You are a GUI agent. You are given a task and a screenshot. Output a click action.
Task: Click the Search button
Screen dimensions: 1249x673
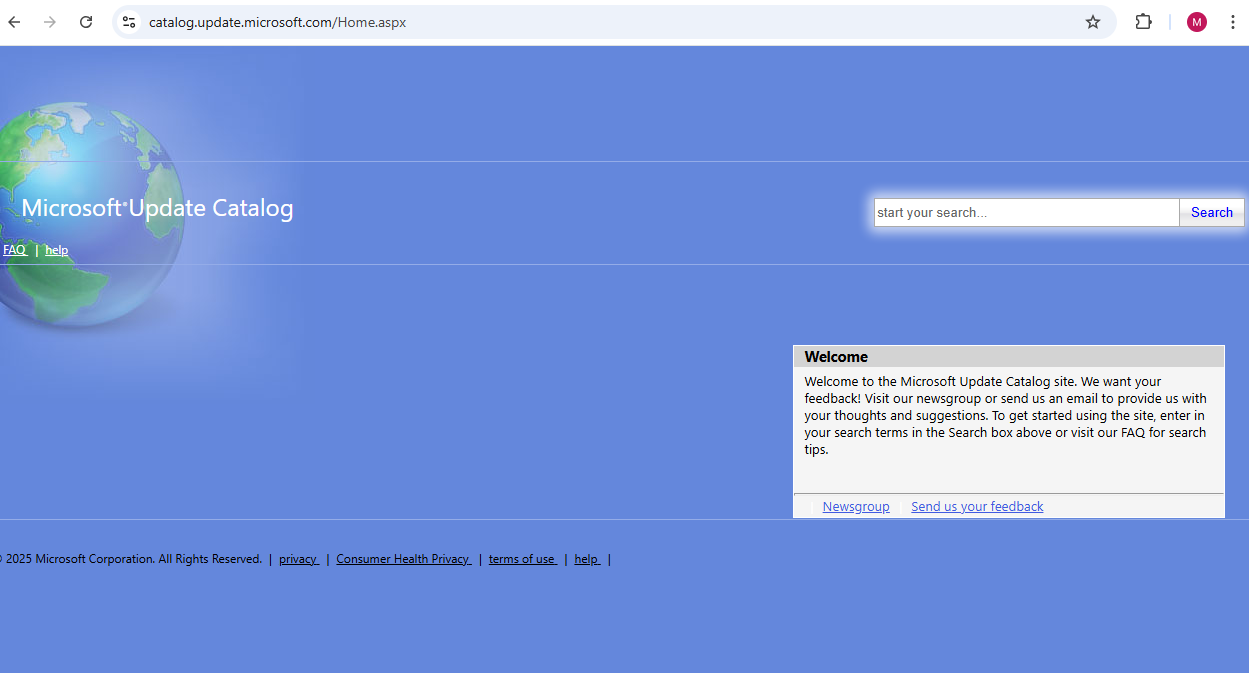[x=1212, y=212]
